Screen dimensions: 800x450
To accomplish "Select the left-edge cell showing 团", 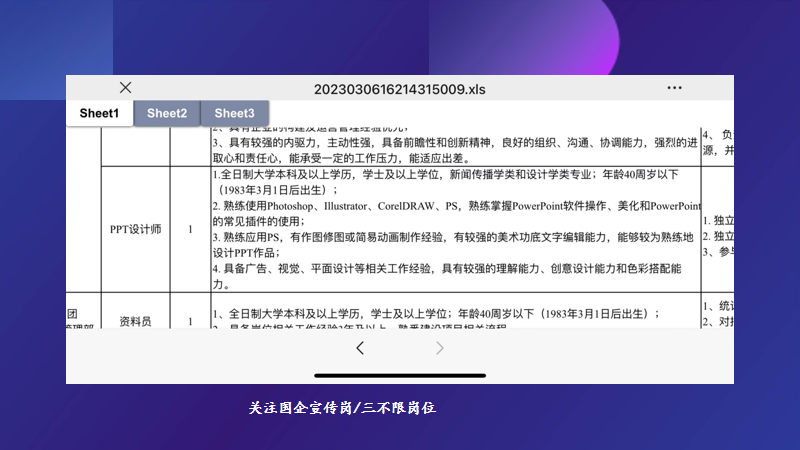I will click(x=83, y=311).
